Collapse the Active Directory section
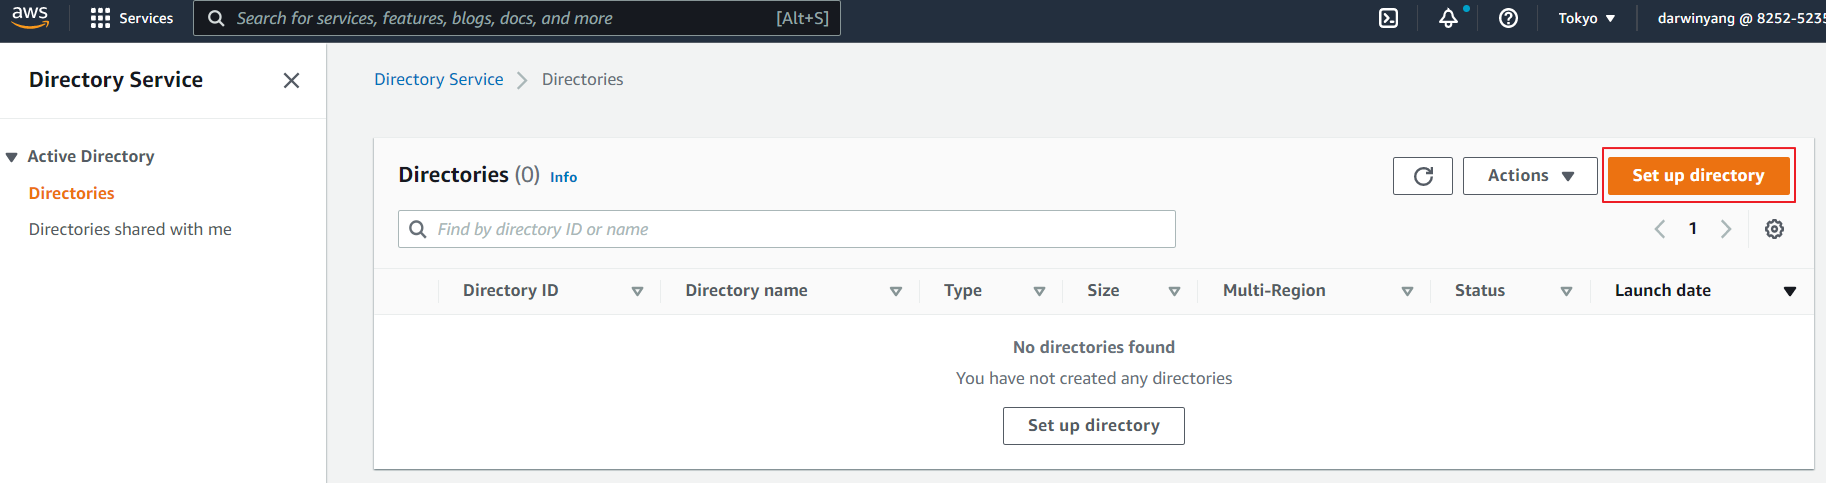The height and width of the screenshot is (483, 1826). 12,157
